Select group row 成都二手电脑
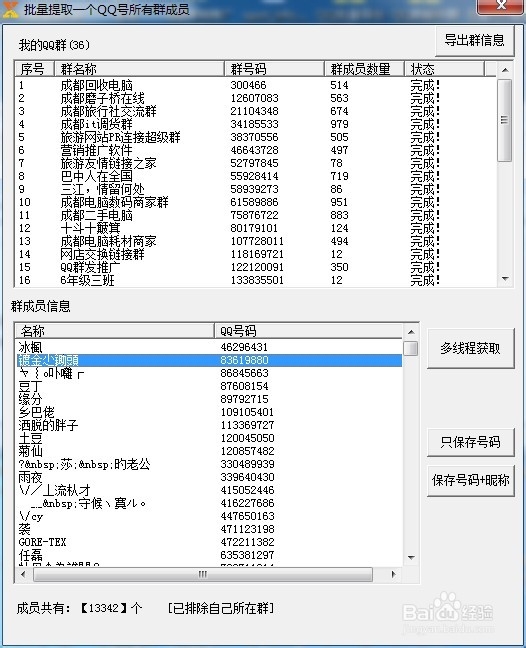 (255, 215)
